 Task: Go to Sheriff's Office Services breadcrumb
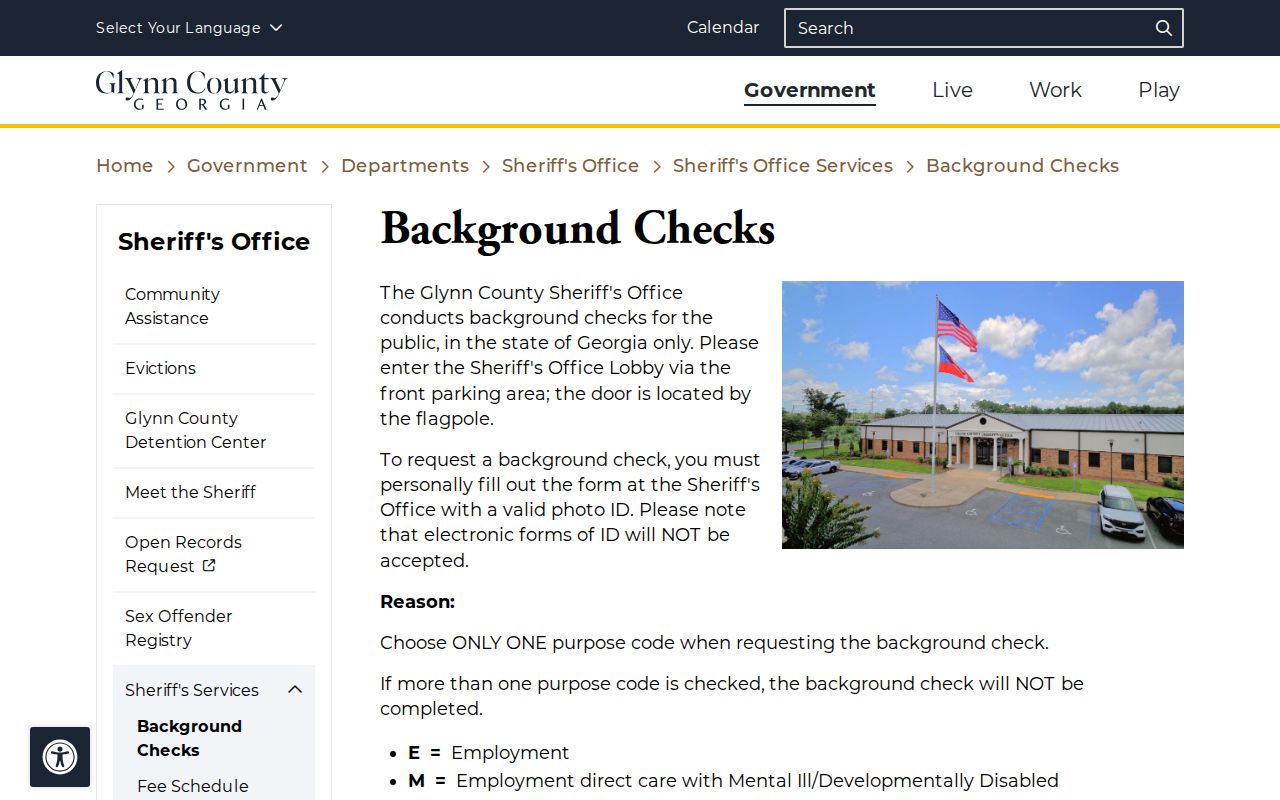[x=783, y=166]
